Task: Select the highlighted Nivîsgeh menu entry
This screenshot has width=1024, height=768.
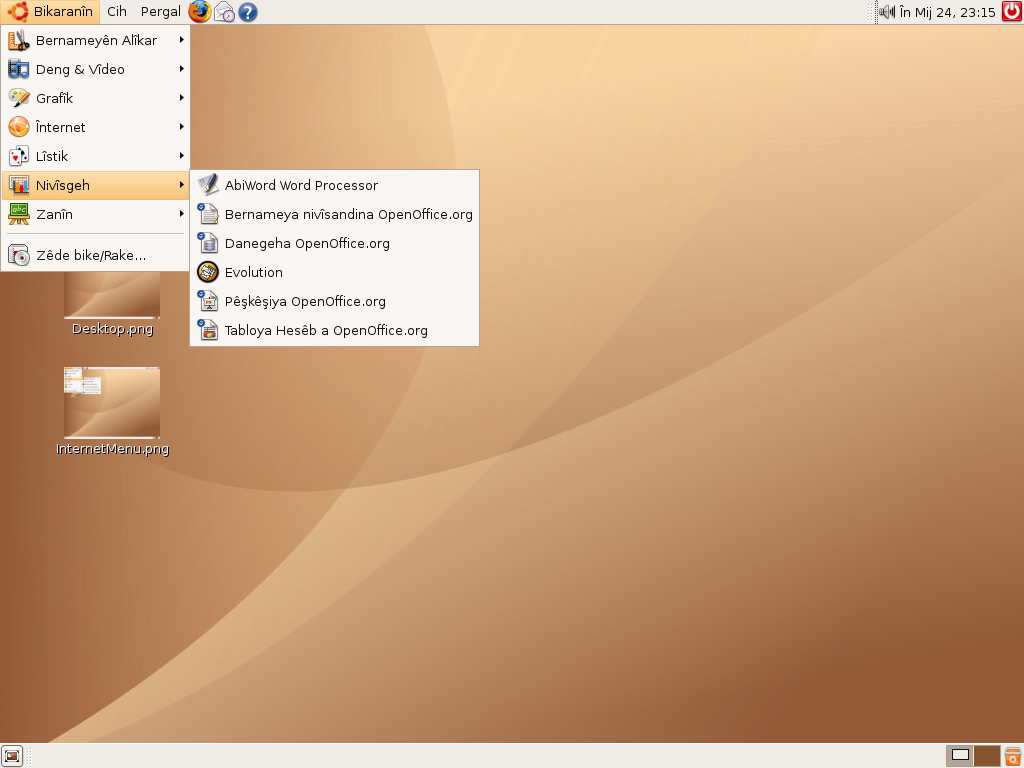Action: point(95,185)
